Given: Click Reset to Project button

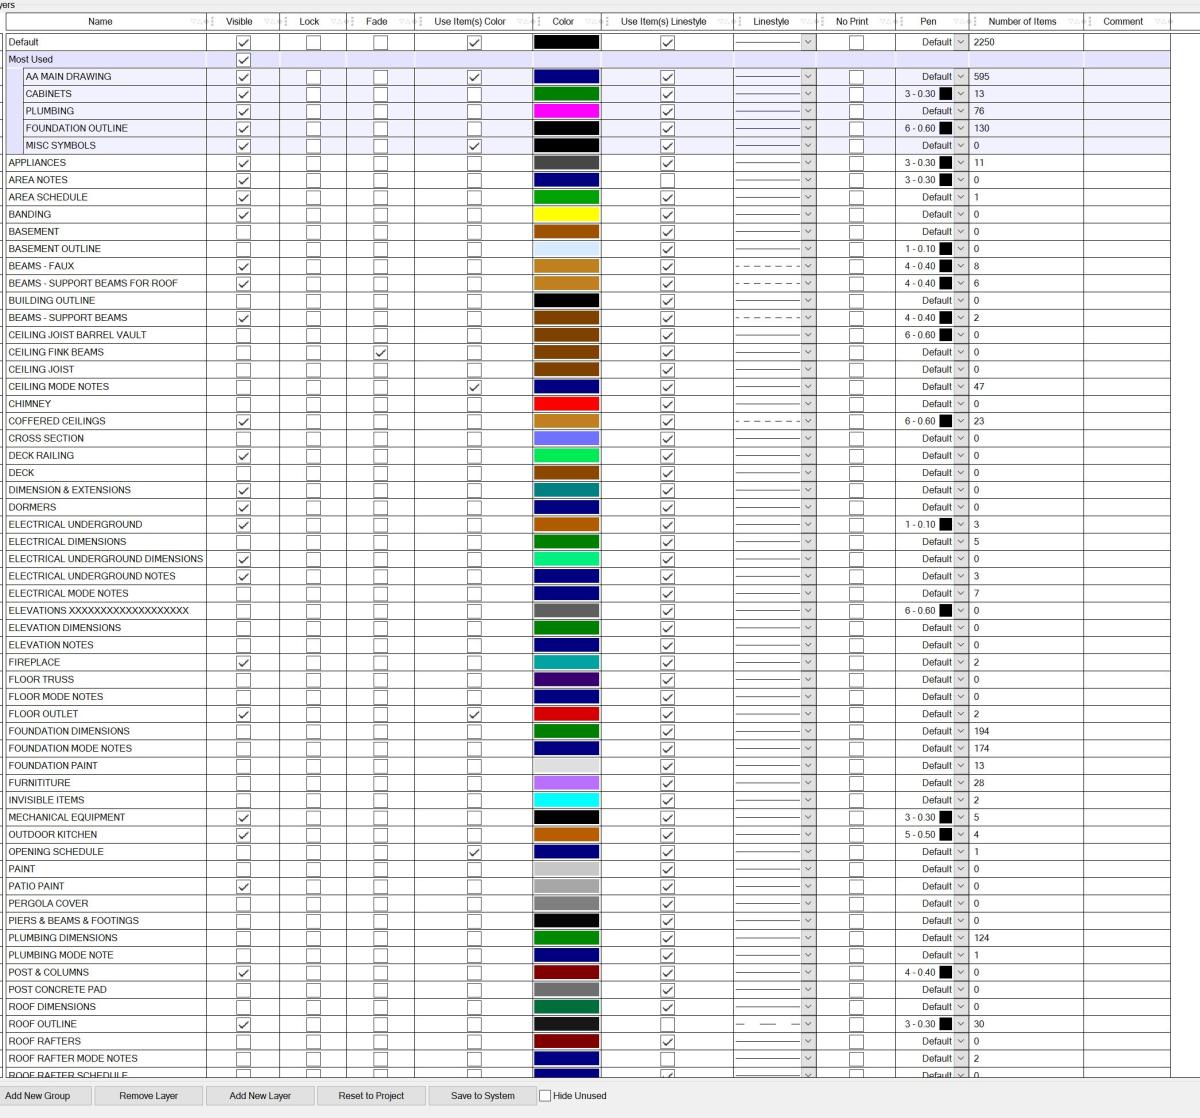Looking at the screenshot, I should (x=371, y=1096).
